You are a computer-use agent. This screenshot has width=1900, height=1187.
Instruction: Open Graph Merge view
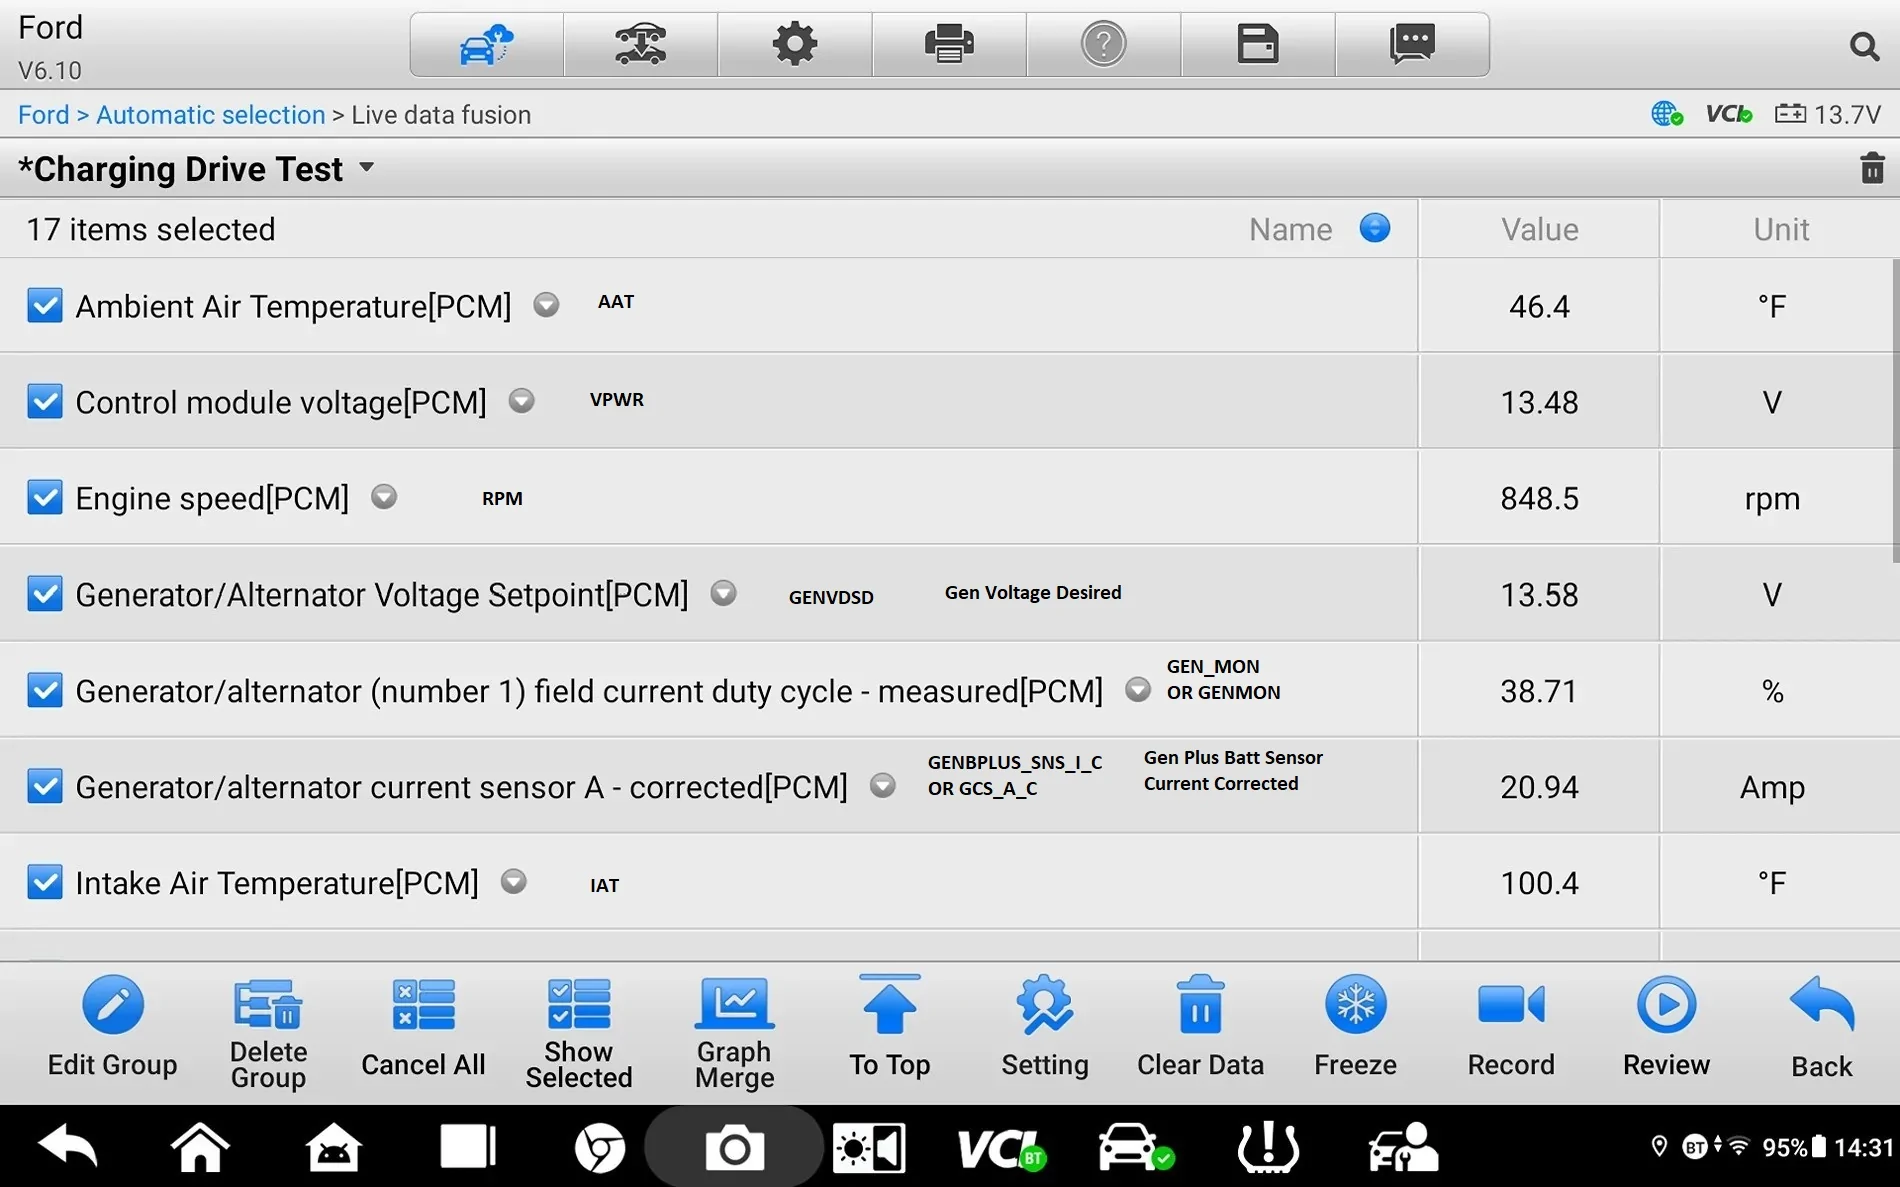(735, 1034)
